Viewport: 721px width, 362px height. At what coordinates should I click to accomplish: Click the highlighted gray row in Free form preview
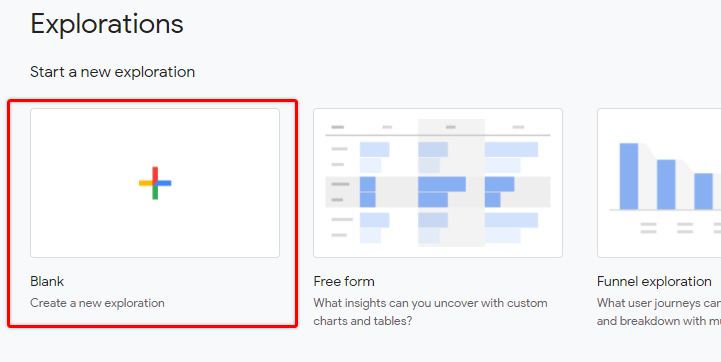438,192
